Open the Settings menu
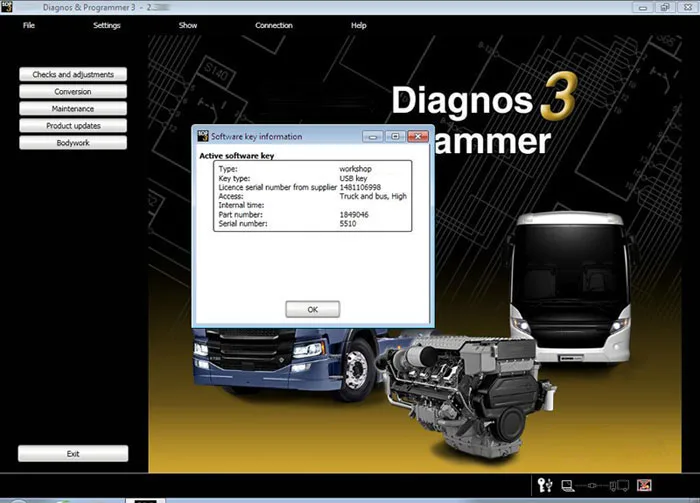700x503 pixels. click(107, 25)
